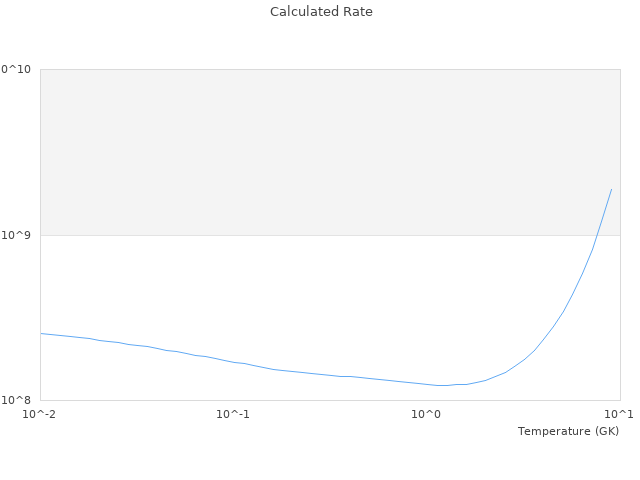The width and height of the screenshot is (640, 480).
Task: Click where the curve crosses the 10^9 gridline
Action: pyautogui.click(x=599, y=235)
